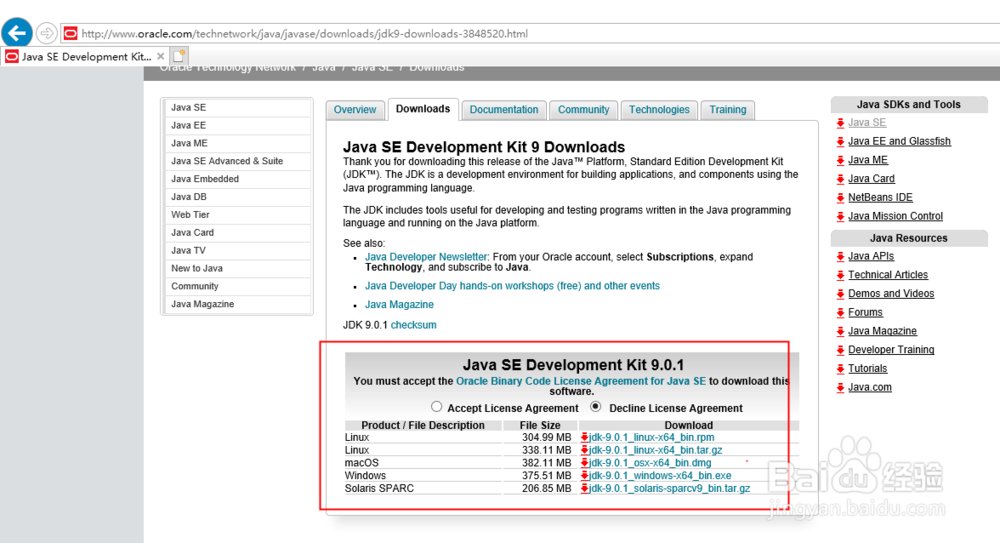Select the Java SE Development Kit browser tab

[x=85, y=56]
